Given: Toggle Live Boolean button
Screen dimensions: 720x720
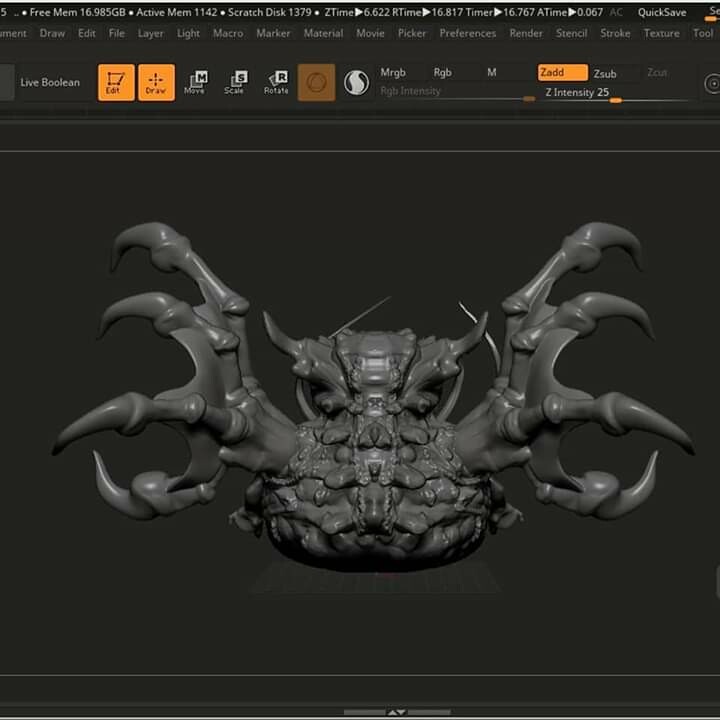Looking at the screenshot, I should tap(50, 82).
